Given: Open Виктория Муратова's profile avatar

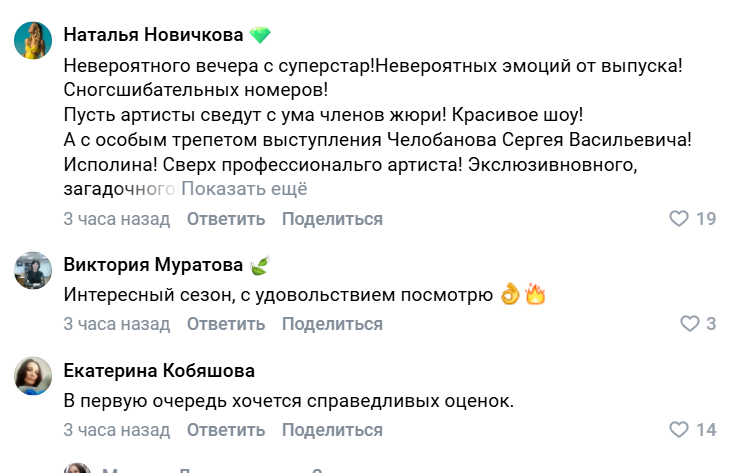Looking at the screenshot, I should [x=33, y=271].
